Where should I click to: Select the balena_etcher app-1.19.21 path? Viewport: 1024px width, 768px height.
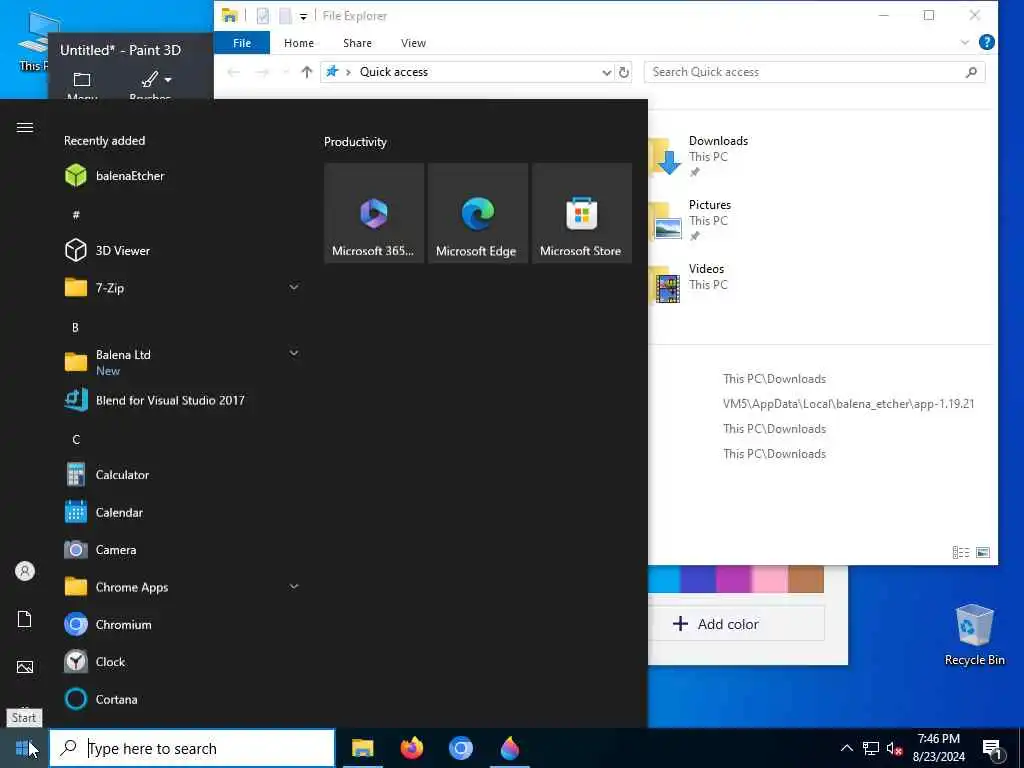tap(848, 404)
